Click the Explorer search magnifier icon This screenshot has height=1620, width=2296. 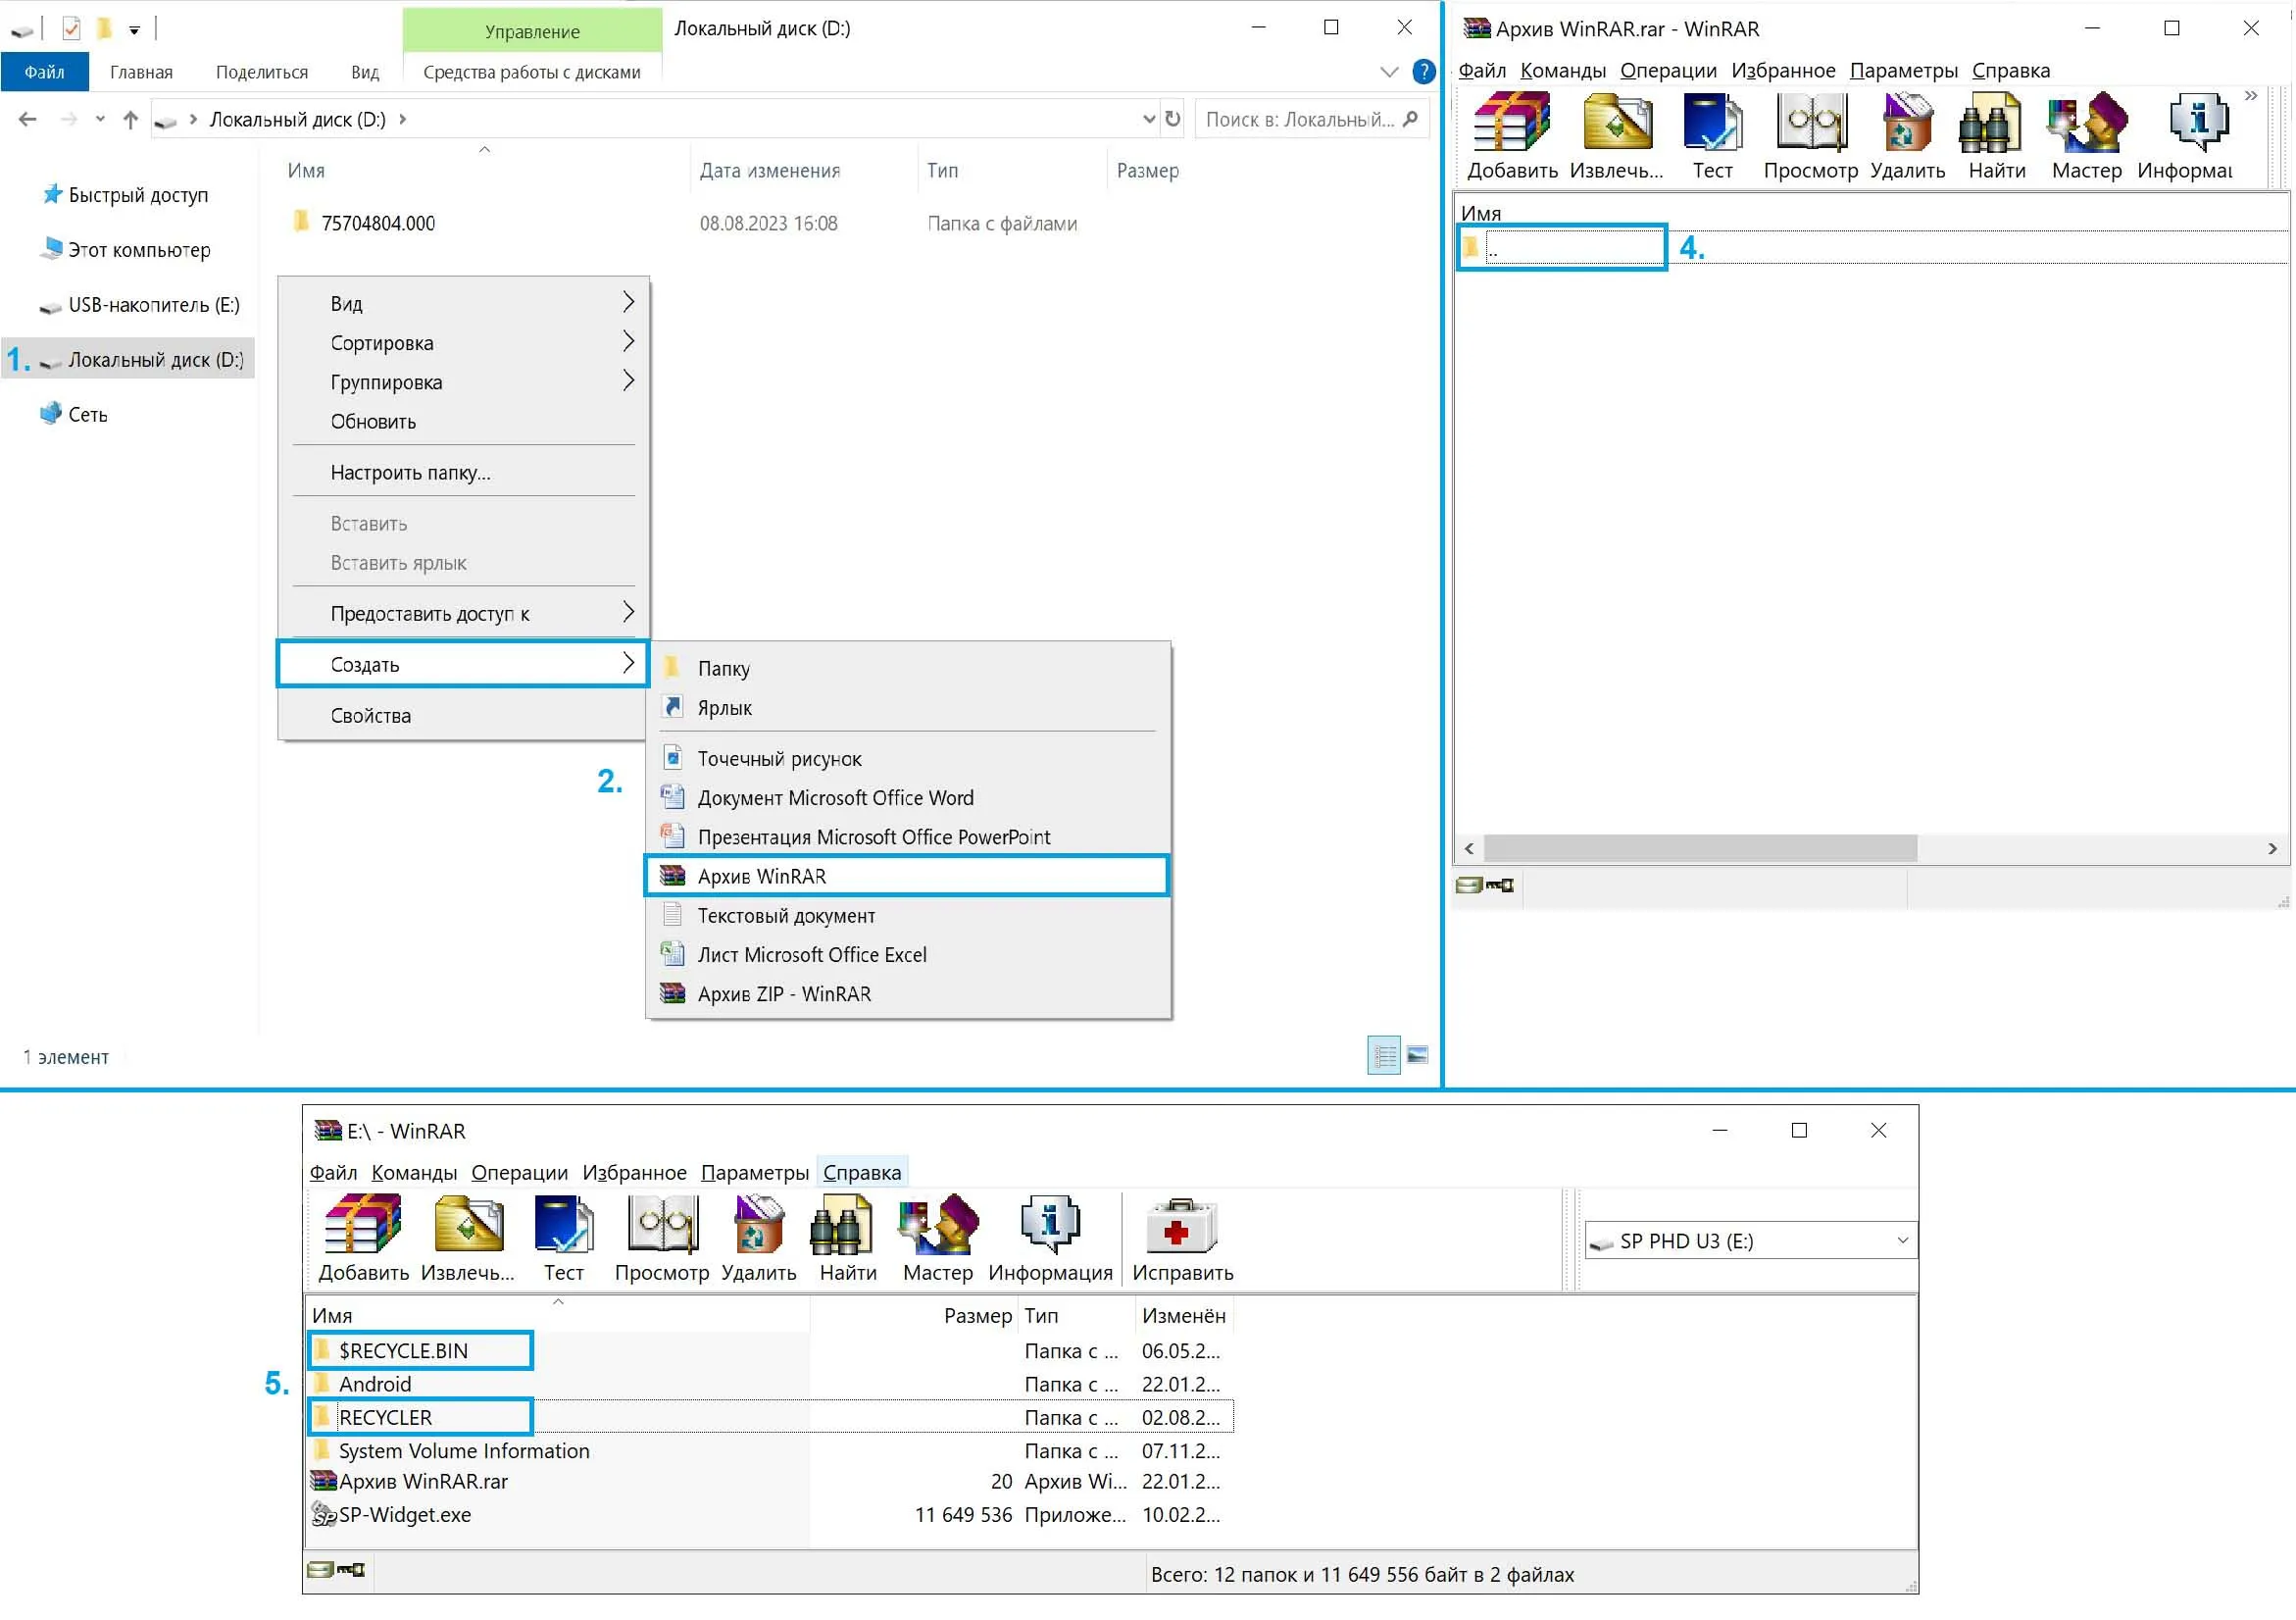click(x=1410, y=119)
